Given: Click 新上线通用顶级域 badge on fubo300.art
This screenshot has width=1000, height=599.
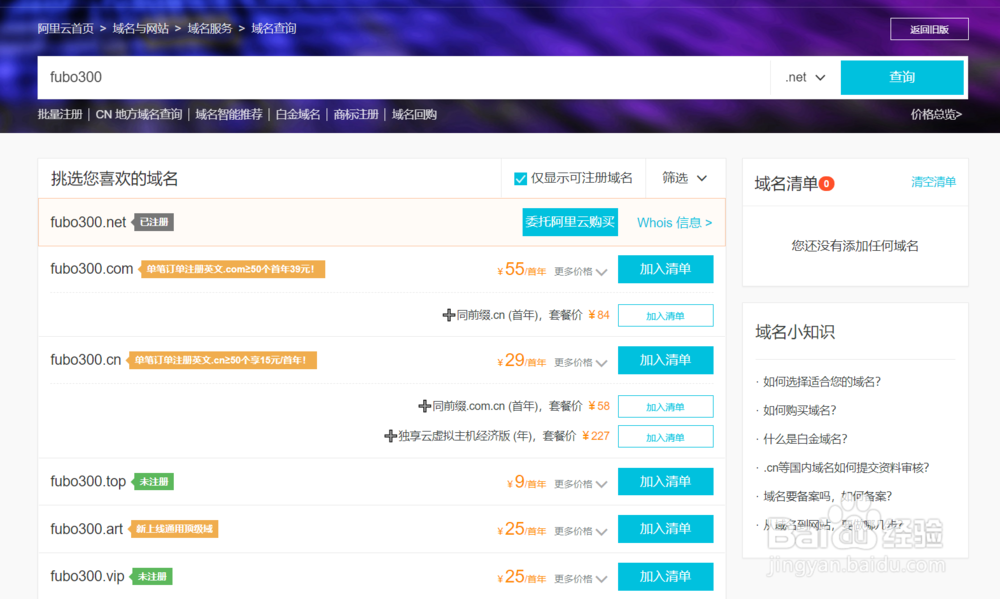Looking at the screenshot, I should coord(174,529).
